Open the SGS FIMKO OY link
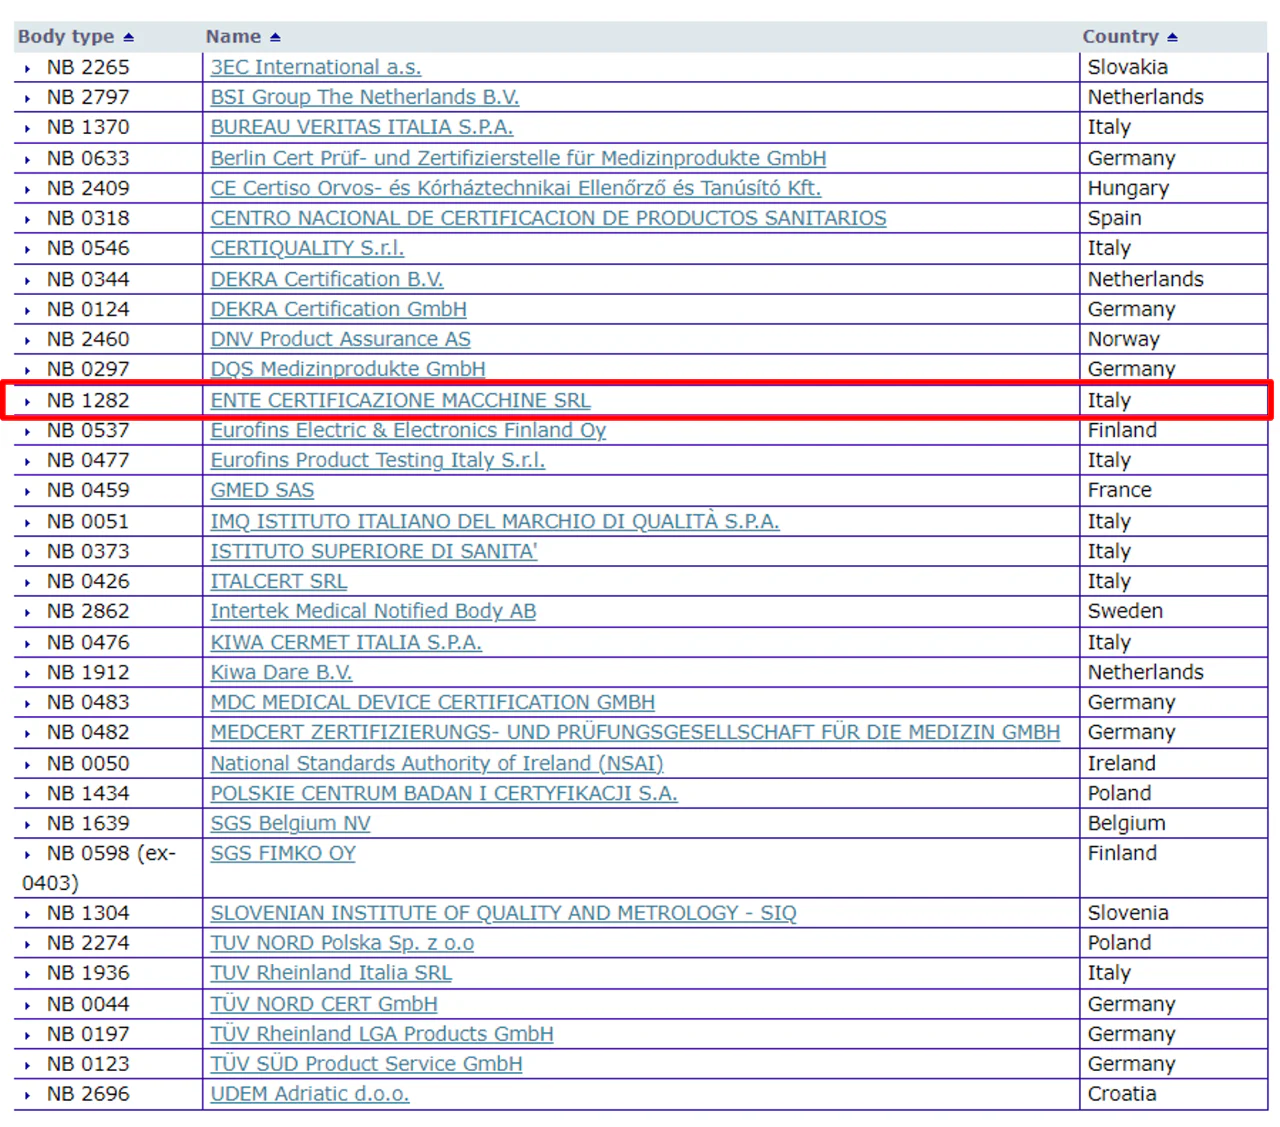 click(x=283, y=853)
